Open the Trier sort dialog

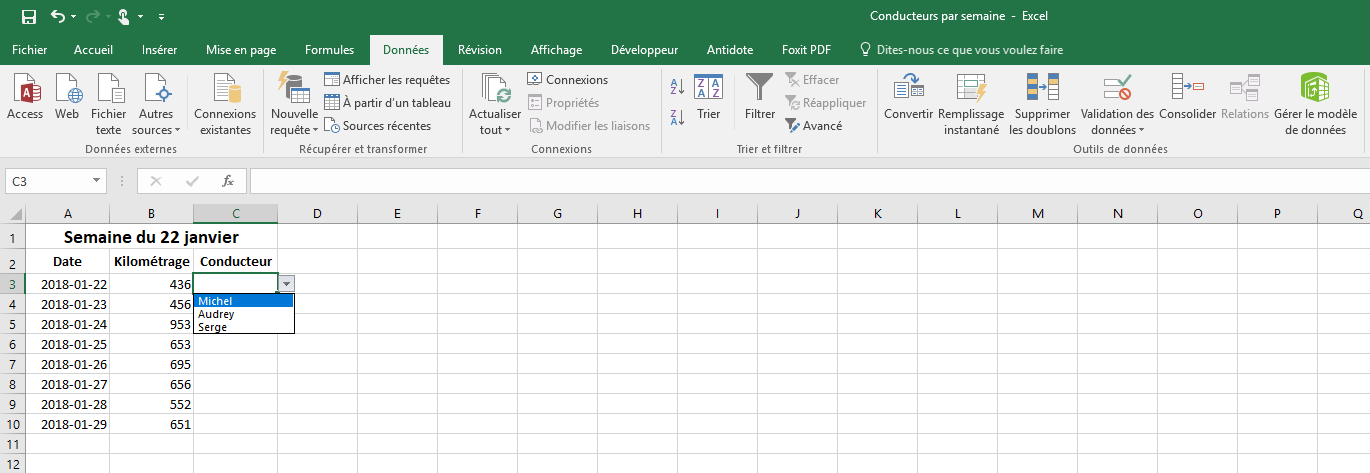click(709, 97)
